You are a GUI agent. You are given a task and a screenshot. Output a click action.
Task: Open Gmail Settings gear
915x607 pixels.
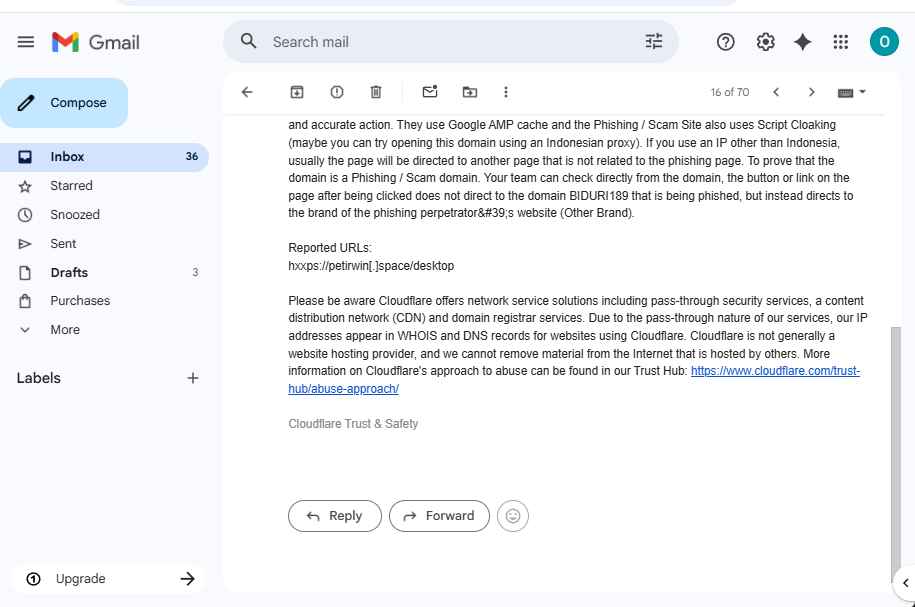click(766, 42)
